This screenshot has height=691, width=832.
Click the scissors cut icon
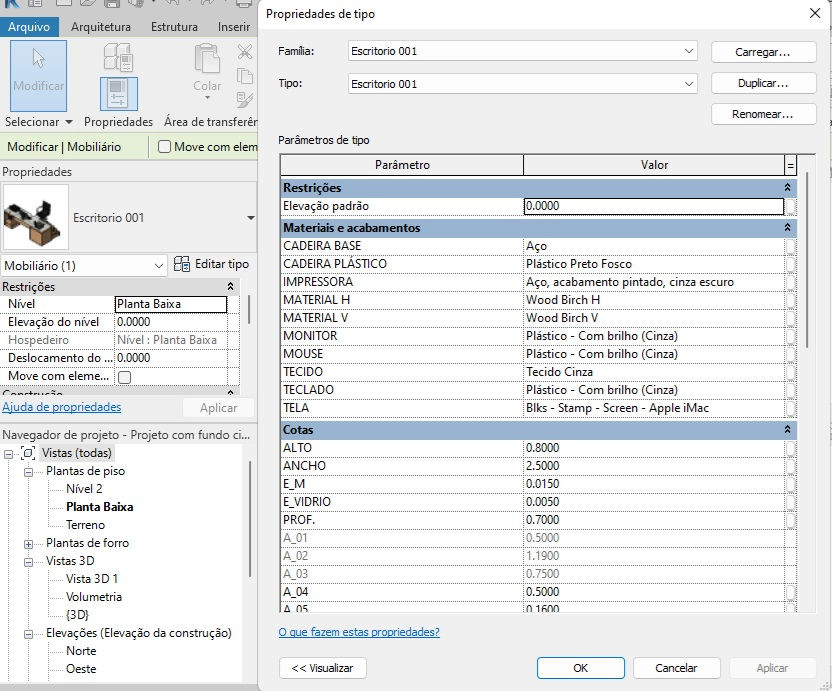[245, 52]
